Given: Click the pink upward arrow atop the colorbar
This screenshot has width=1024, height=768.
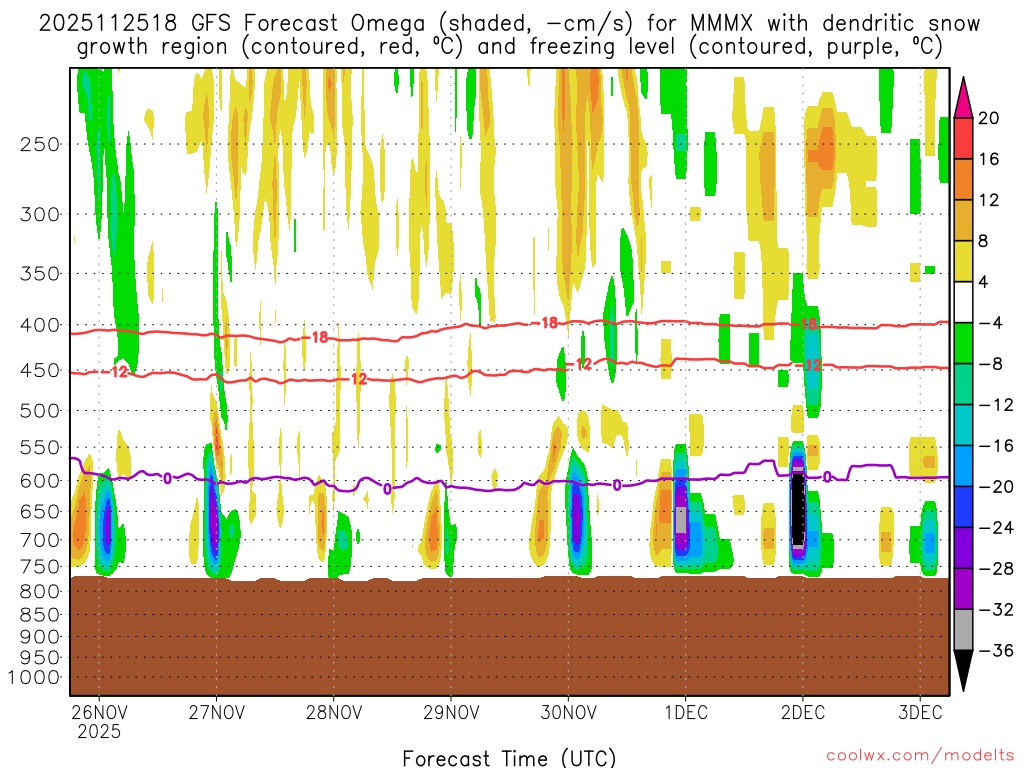Looking at the screenshot, I should tap(963, 98).
